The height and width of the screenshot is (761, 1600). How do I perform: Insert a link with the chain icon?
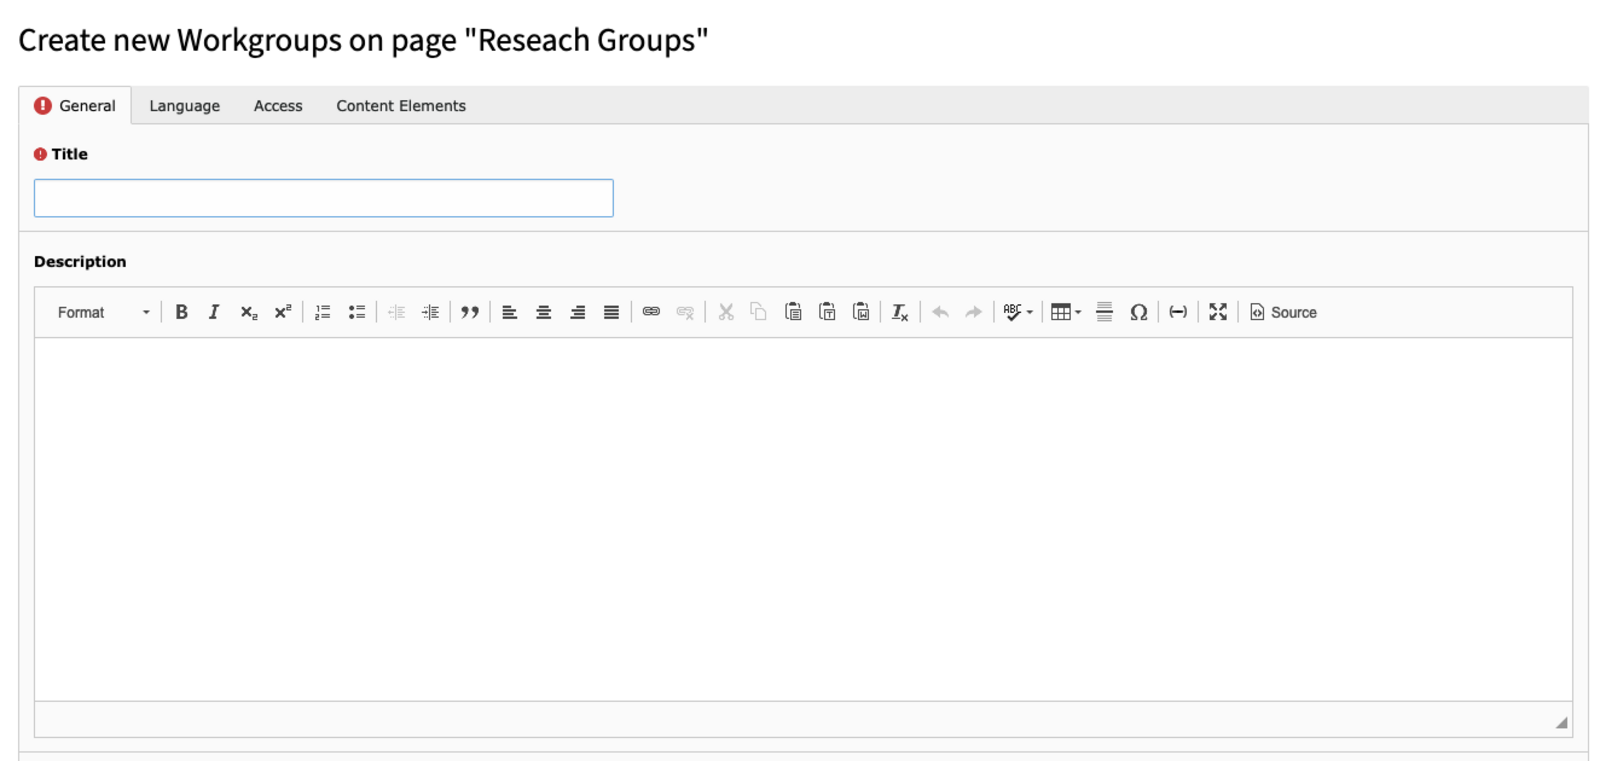pyautogui.click(x=651, y=312)
